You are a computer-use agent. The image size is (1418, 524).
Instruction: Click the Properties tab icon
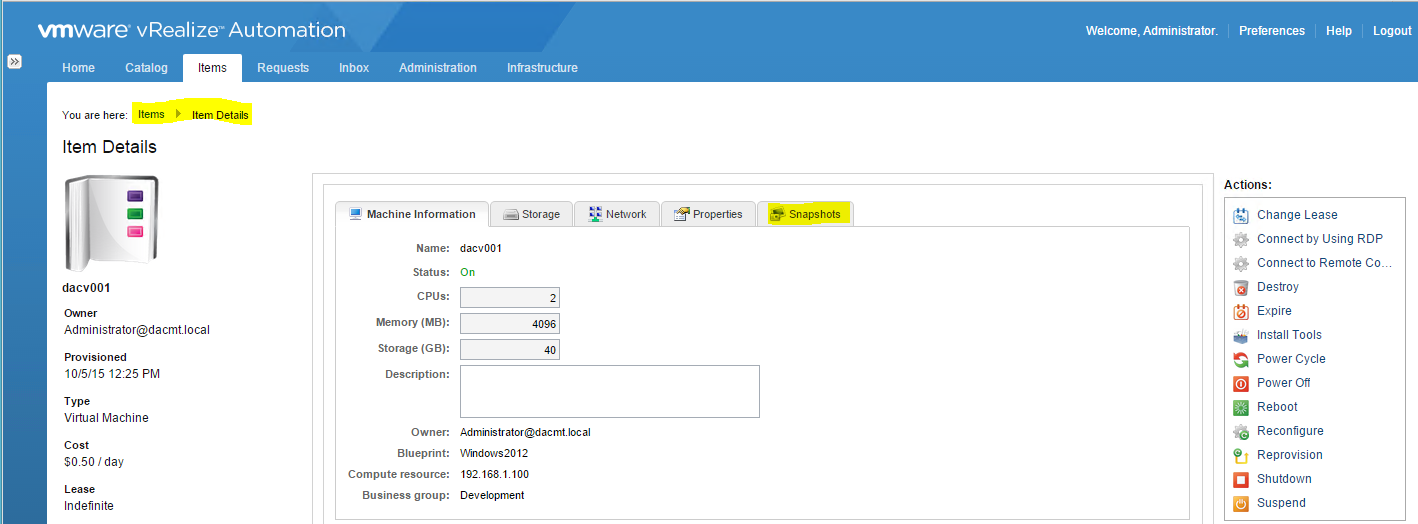(x=682, y=214)
